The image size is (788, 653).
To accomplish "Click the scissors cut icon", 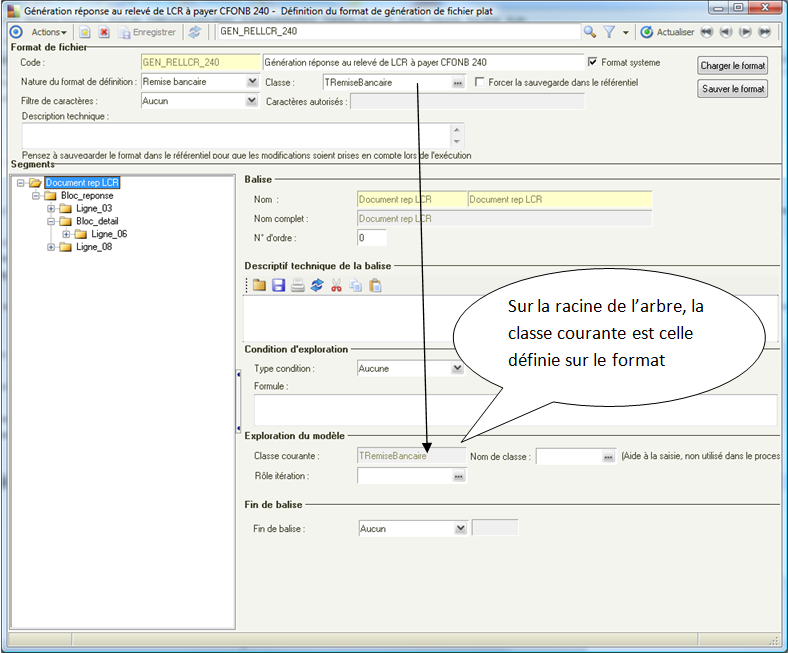I will coord(336,286).
